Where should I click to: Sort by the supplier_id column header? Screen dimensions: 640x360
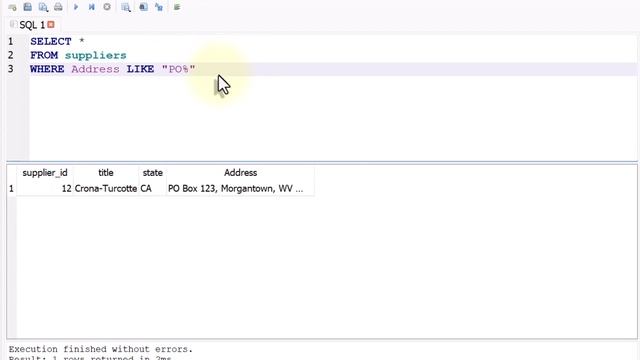pyautogui.click(x=45, y=173)
